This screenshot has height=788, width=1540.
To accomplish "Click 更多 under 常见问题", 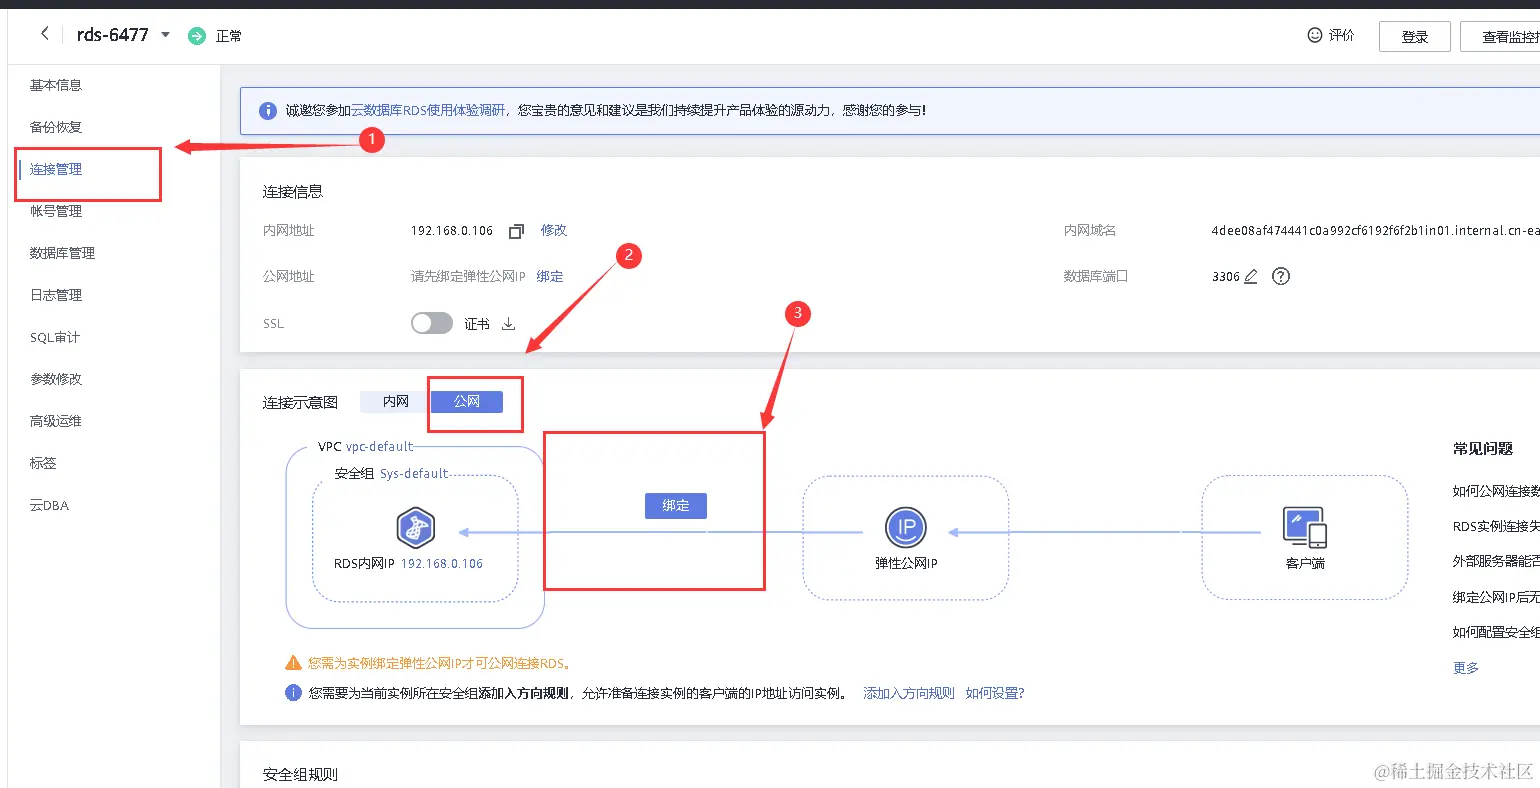I will [1466, 668].
